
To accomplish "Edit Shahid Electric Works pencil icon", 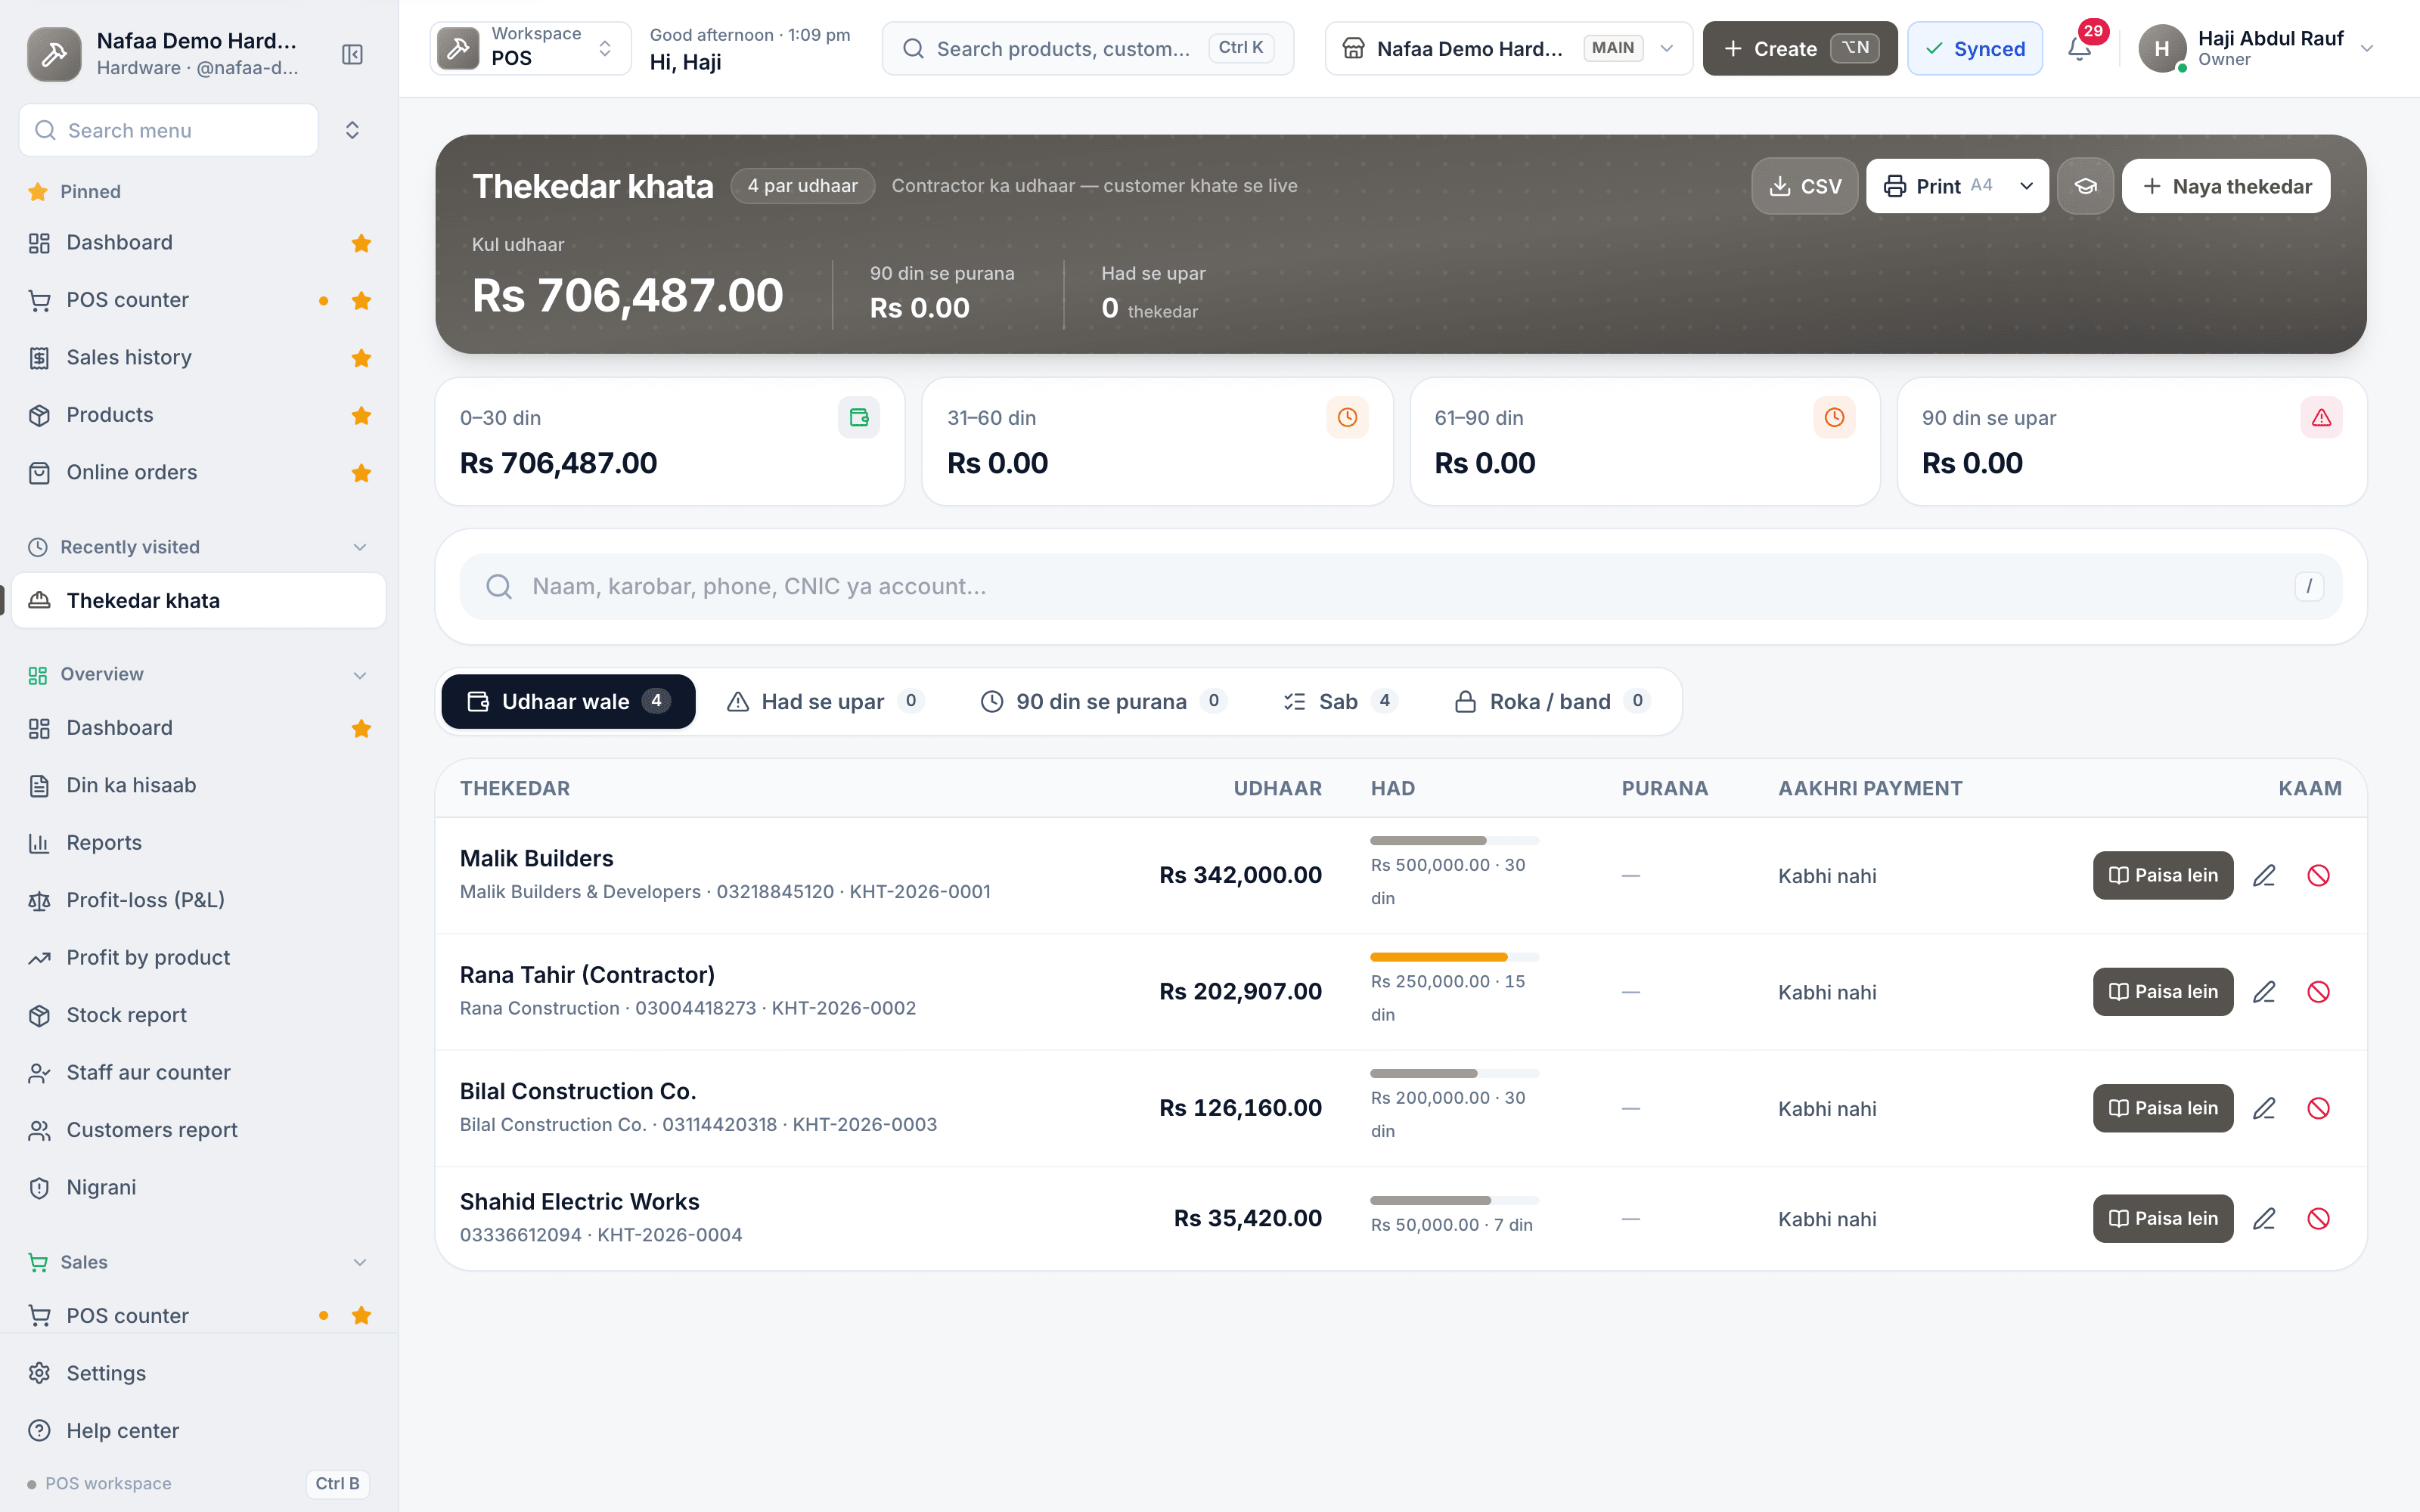I will point(2264,1218).
